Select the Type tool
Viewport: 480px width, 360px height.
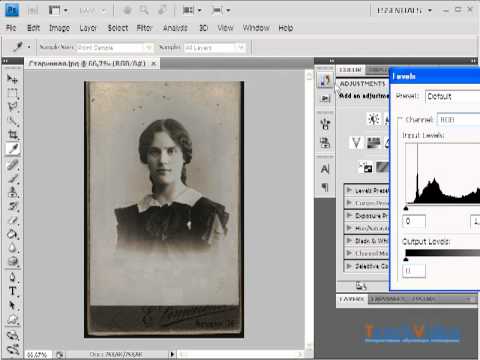coord(12,291)
